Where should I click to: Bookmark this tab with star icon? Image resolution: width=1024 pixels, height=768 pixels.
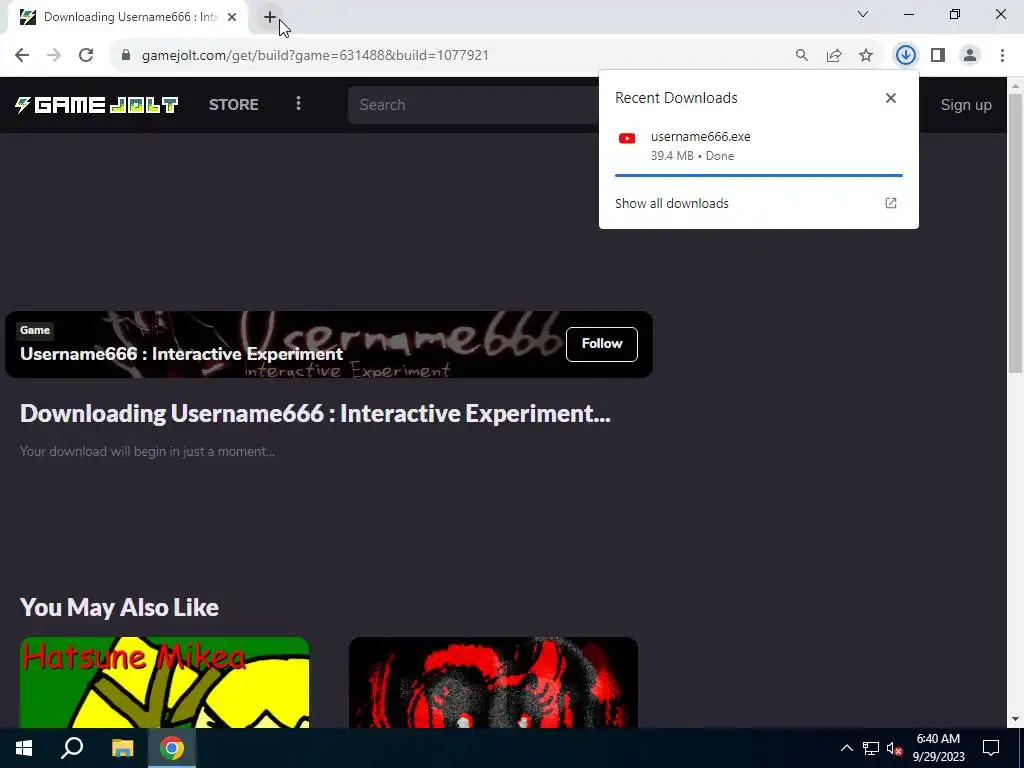[866, 56]
